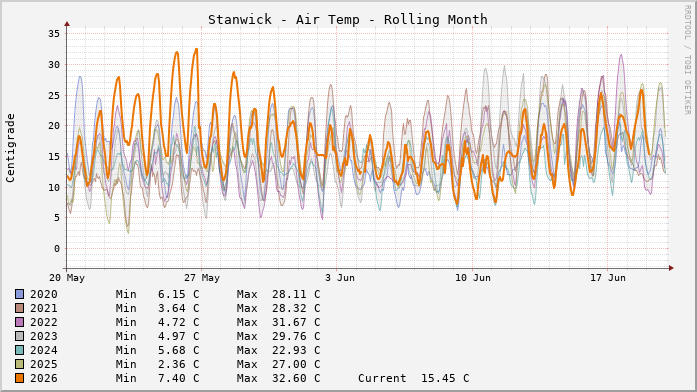Click the 2024 max value 22.93 C
The image size is (697, 392).
click(x=296, y=350)
